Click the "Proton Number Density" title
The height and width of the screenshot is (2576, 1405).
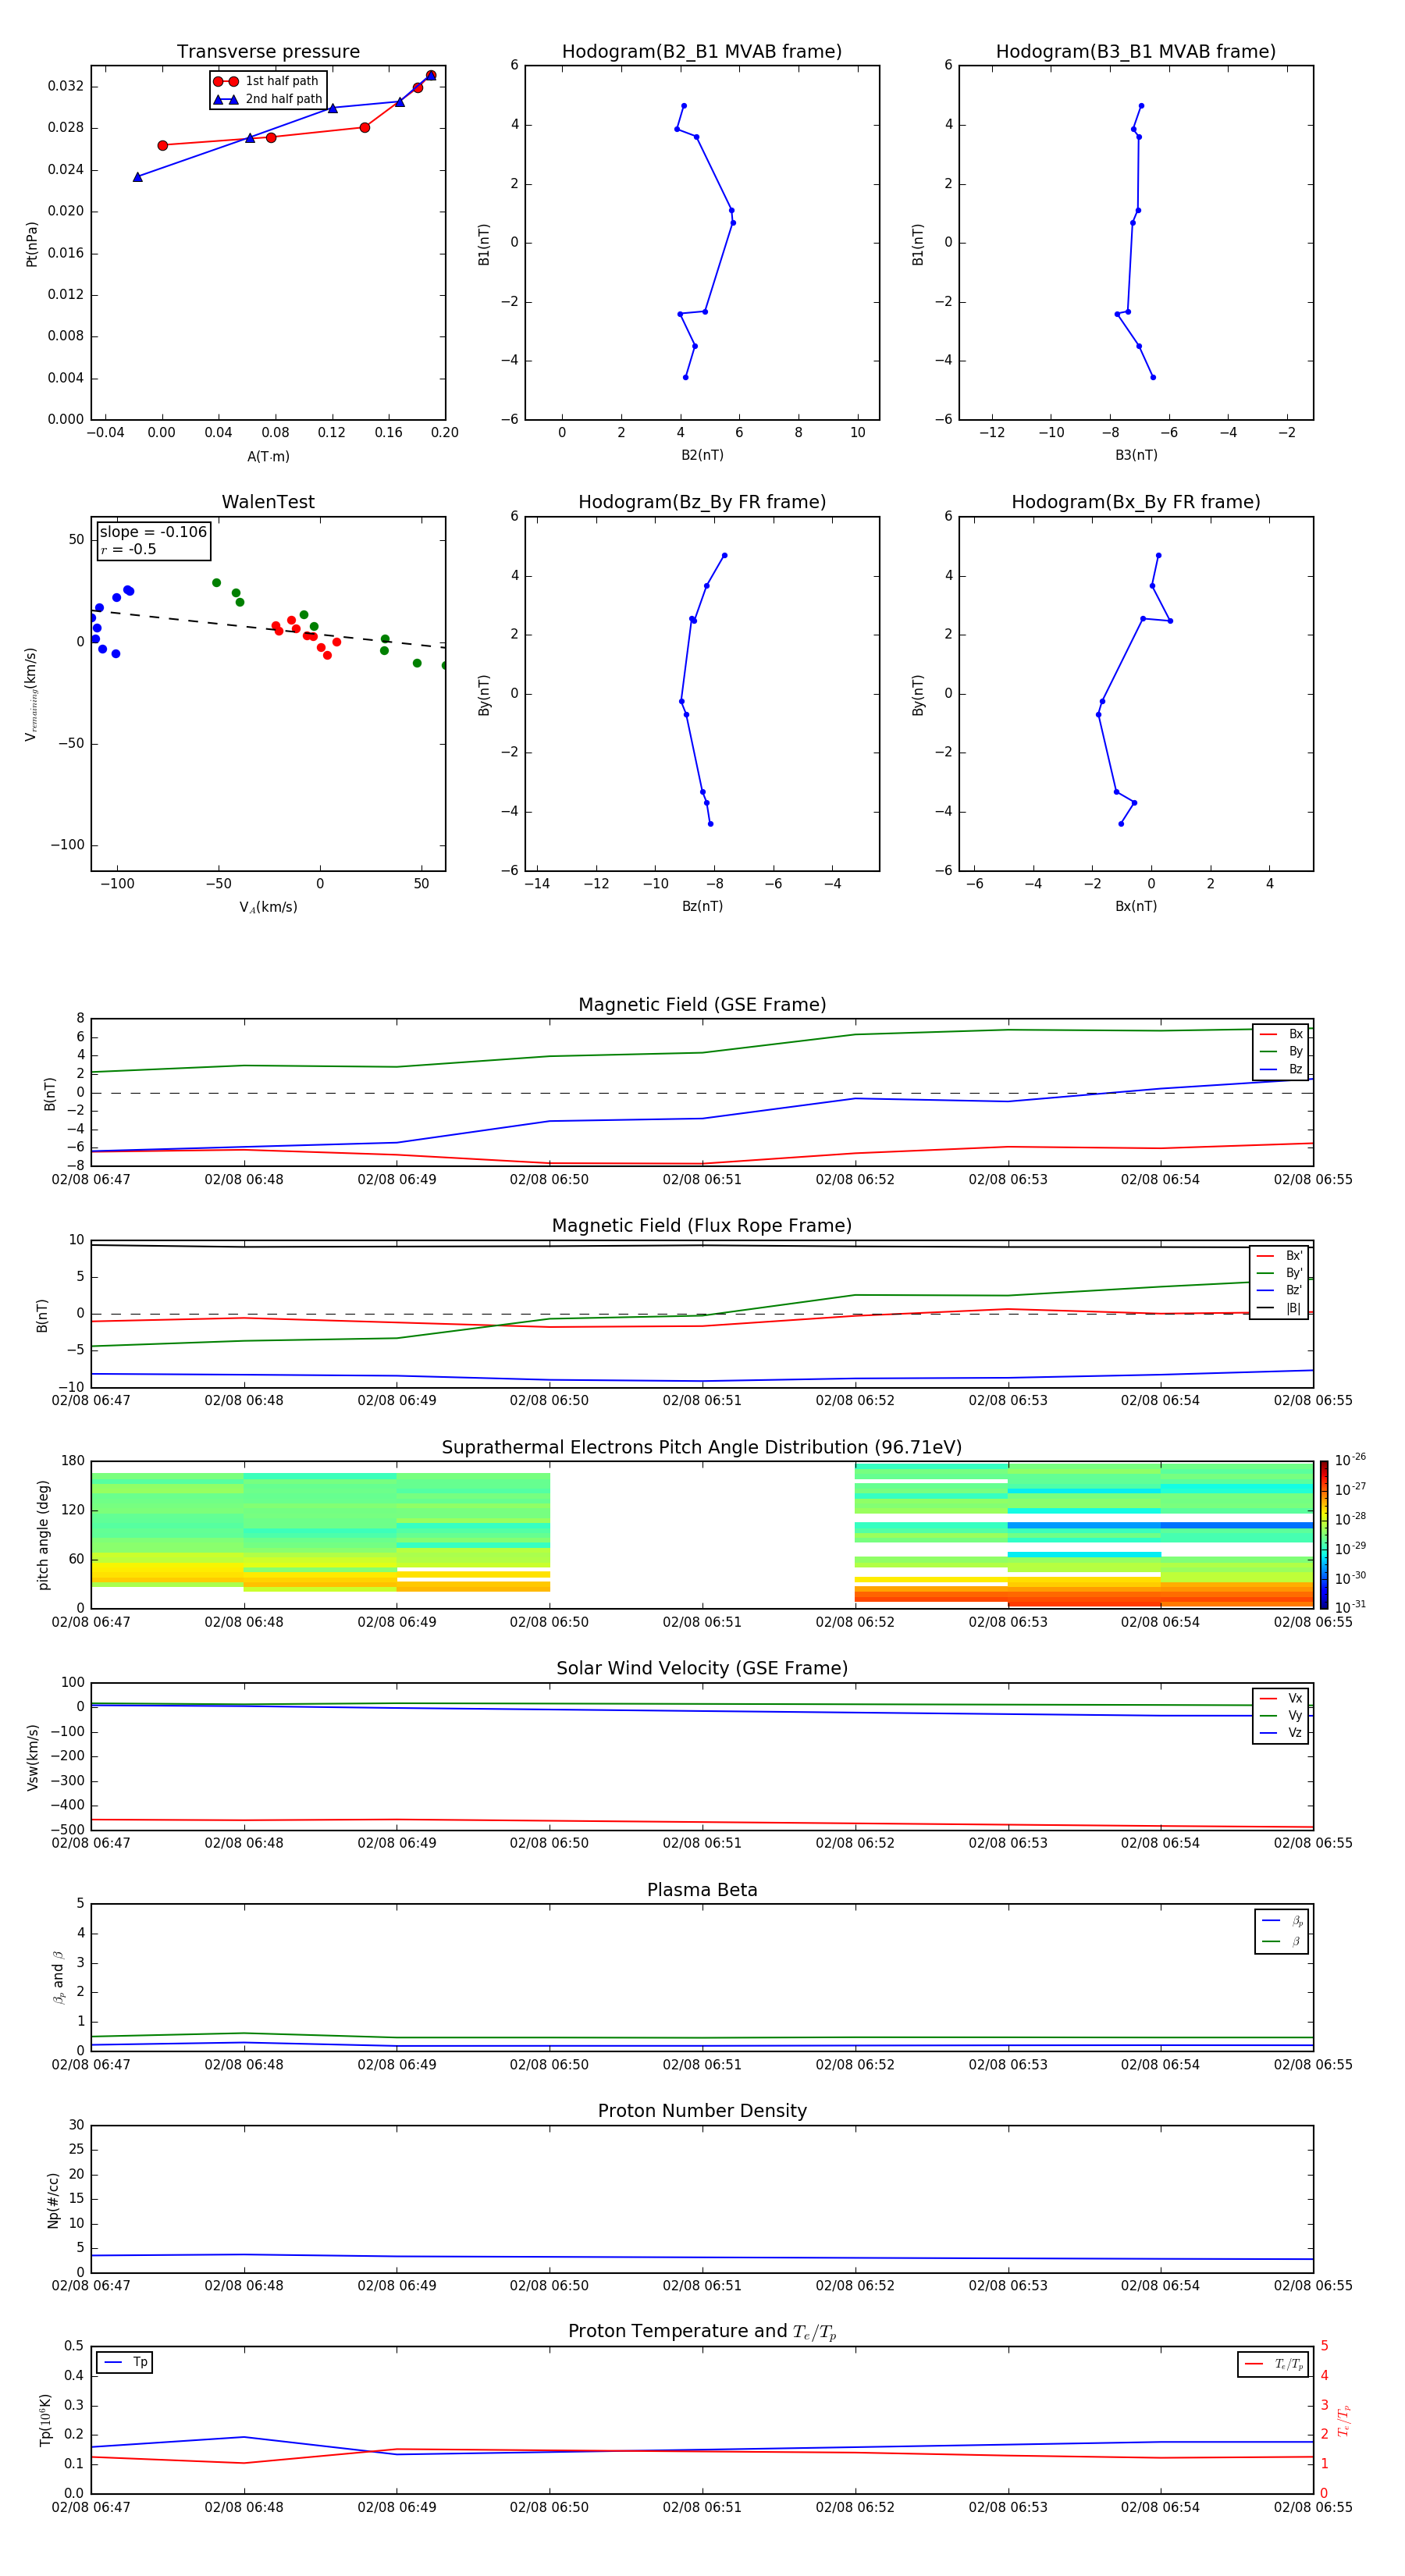pyautogui.click(x=702, y=2111)
